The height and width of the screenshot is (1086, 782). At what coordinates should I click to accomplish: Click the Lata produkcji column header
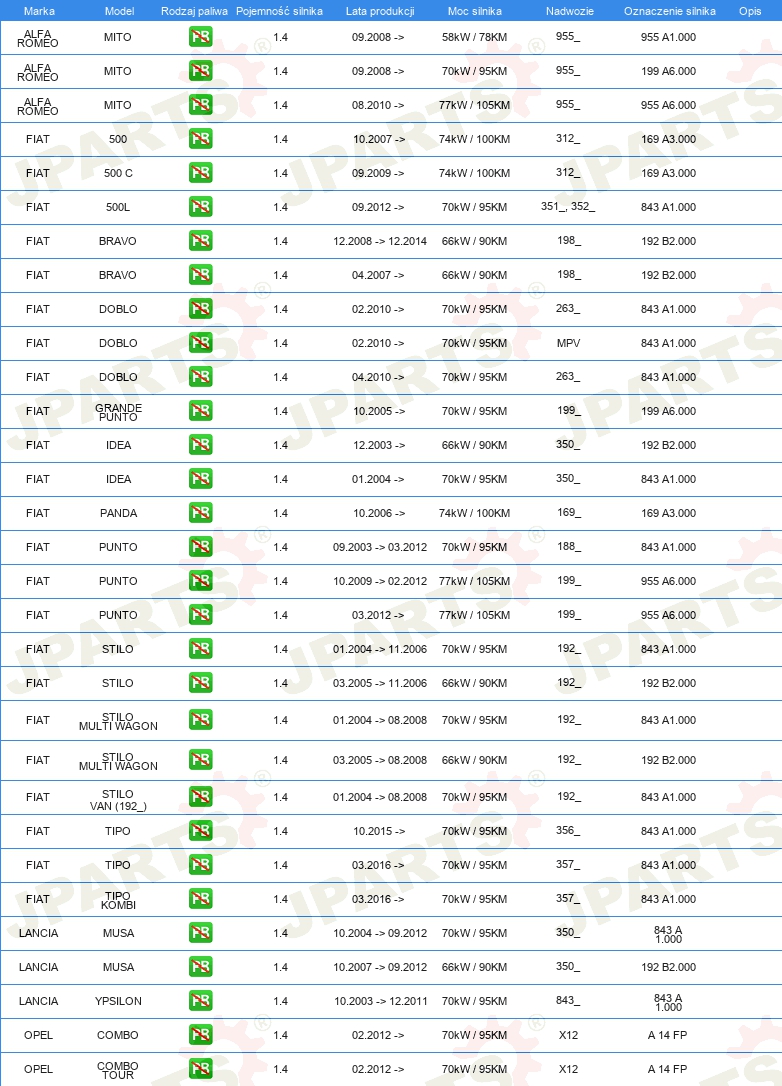(380, 11)
